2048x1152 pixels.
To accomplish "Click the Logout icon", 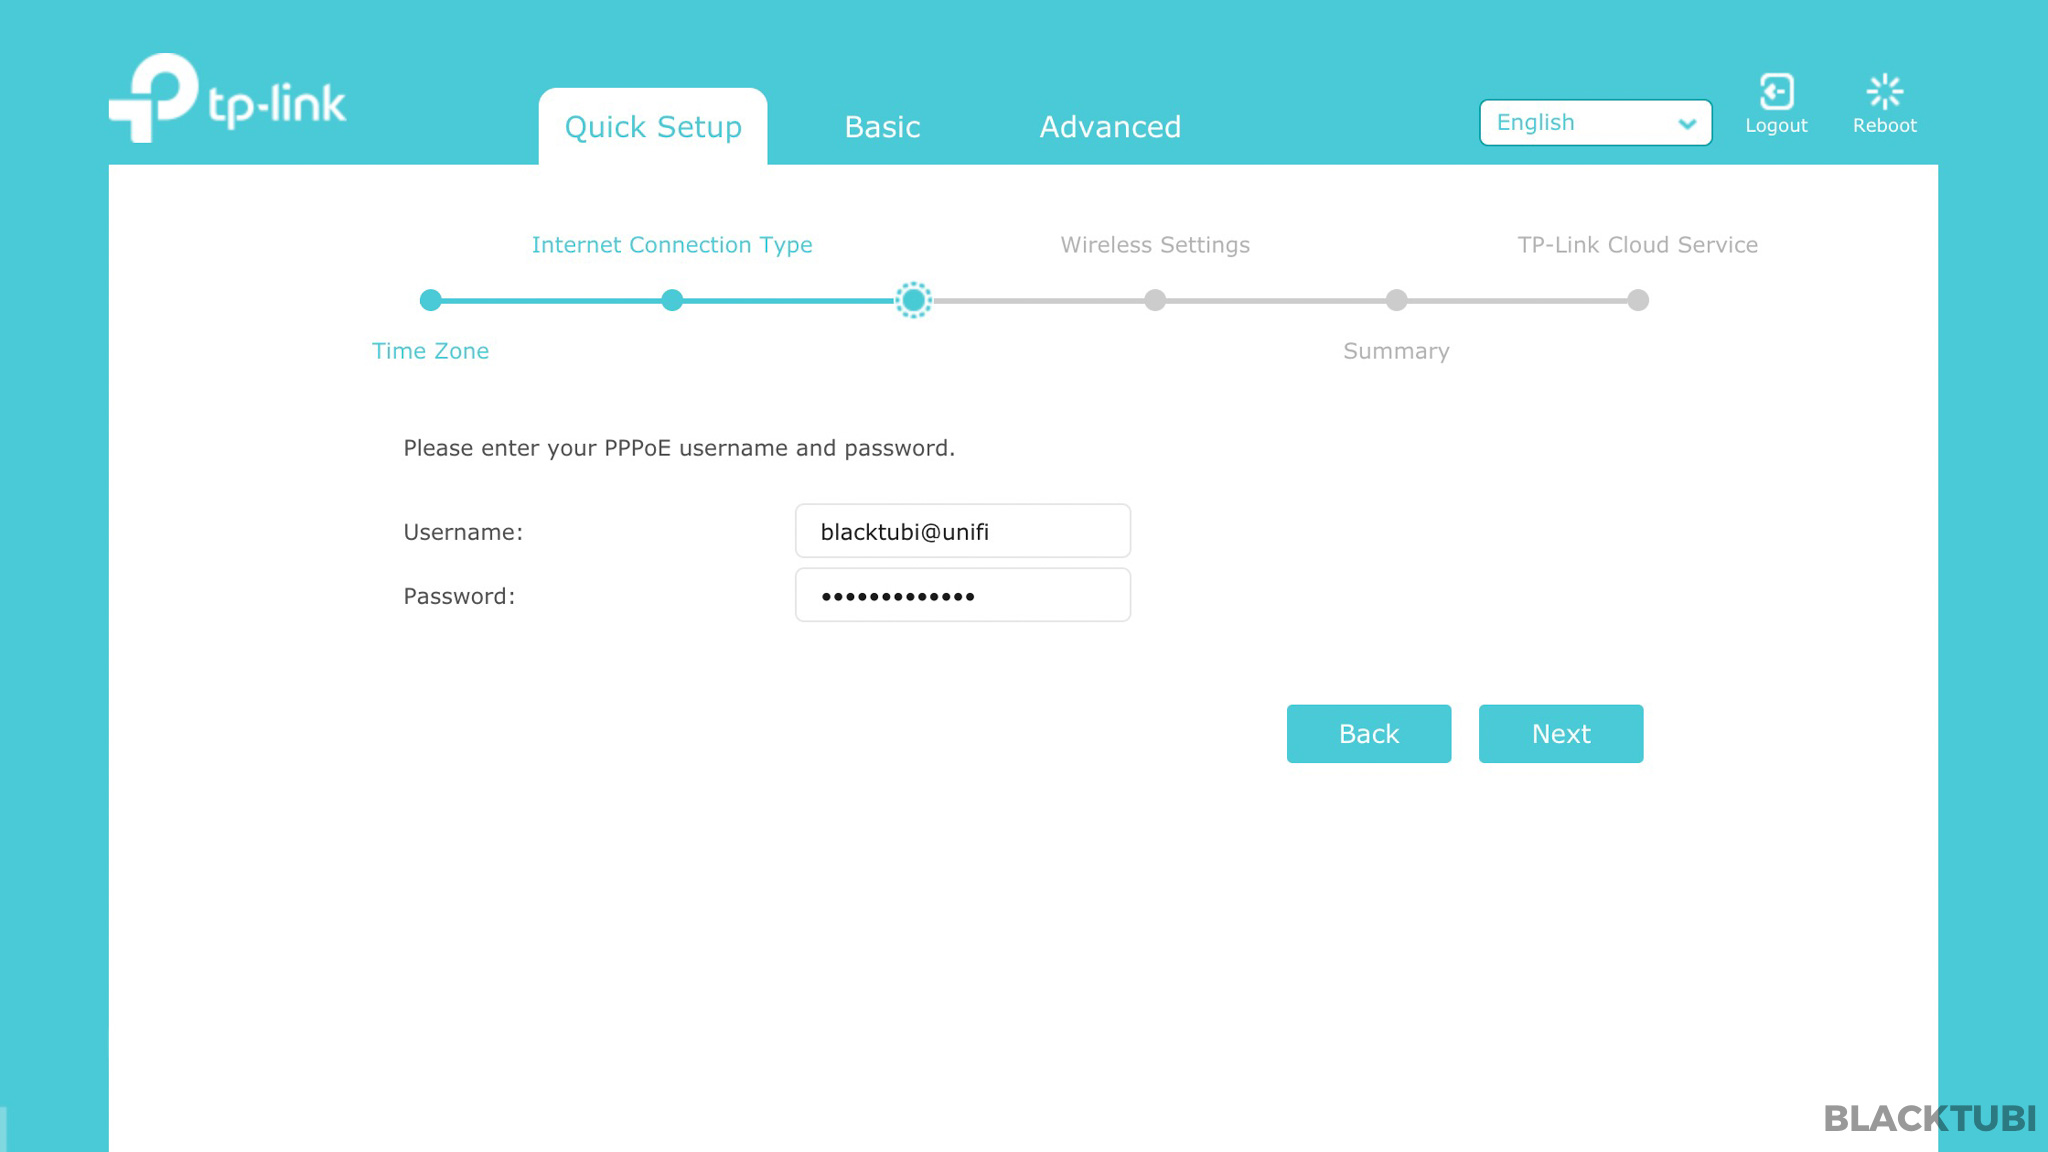I will [1776, 90].
